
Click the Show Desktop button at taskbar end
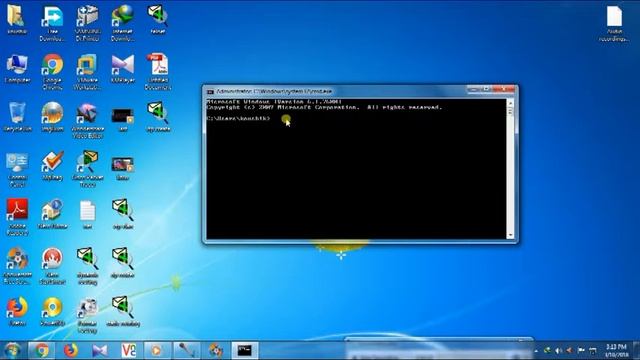pos(637,350)
